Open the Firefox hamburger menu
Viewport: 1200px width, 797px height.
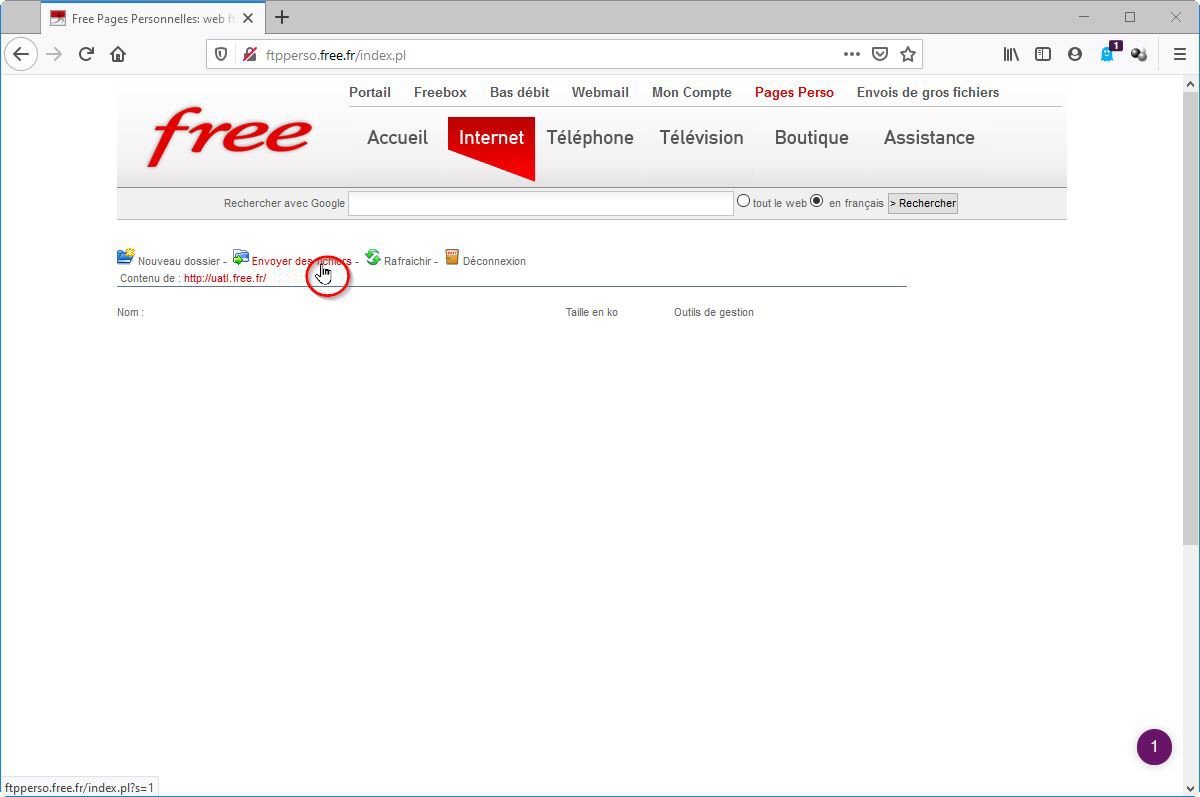point(1179,55)
